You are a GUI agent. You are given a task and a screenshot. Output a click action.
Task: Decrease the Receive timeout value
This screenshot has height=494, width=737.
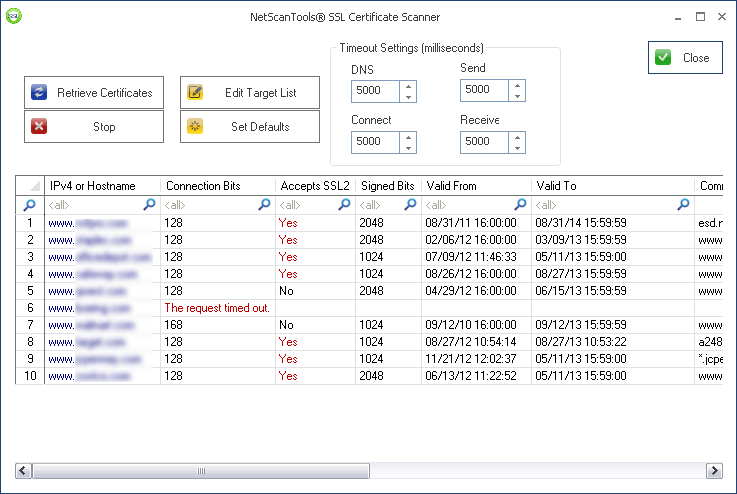click(517, 148)
